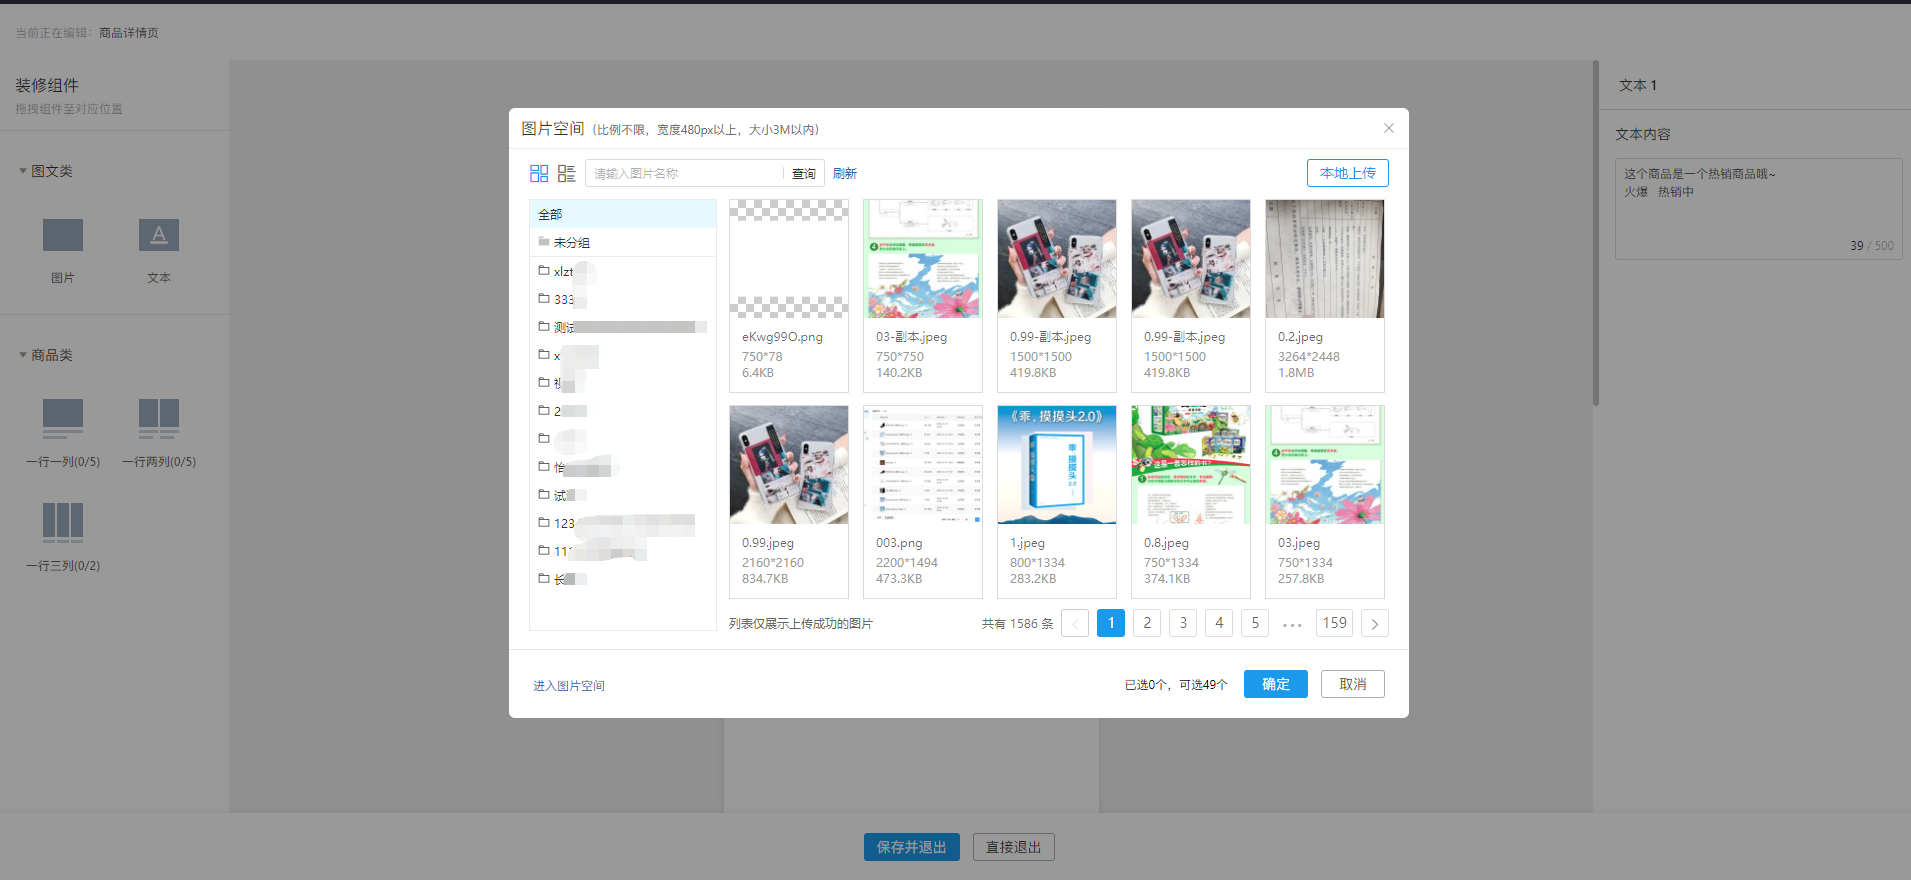Open the folder starting with 试
This screenshot has height=880, width=1911.
622,495
